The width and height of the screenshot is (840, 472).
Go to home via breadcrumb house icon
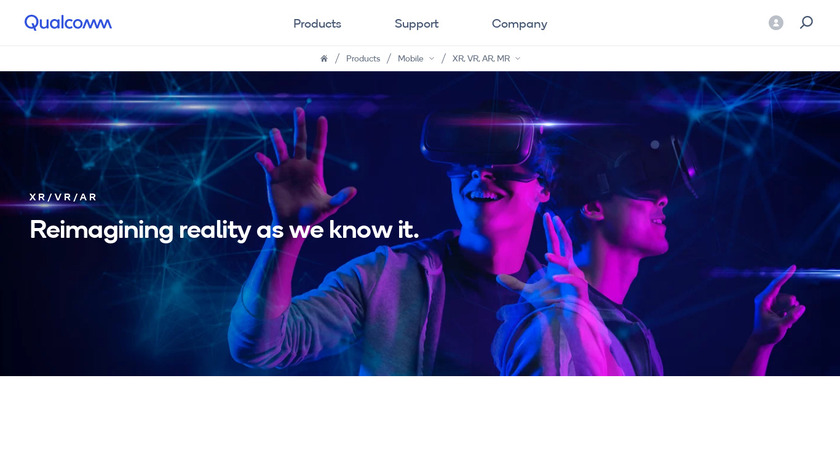[x=324, y=58]
